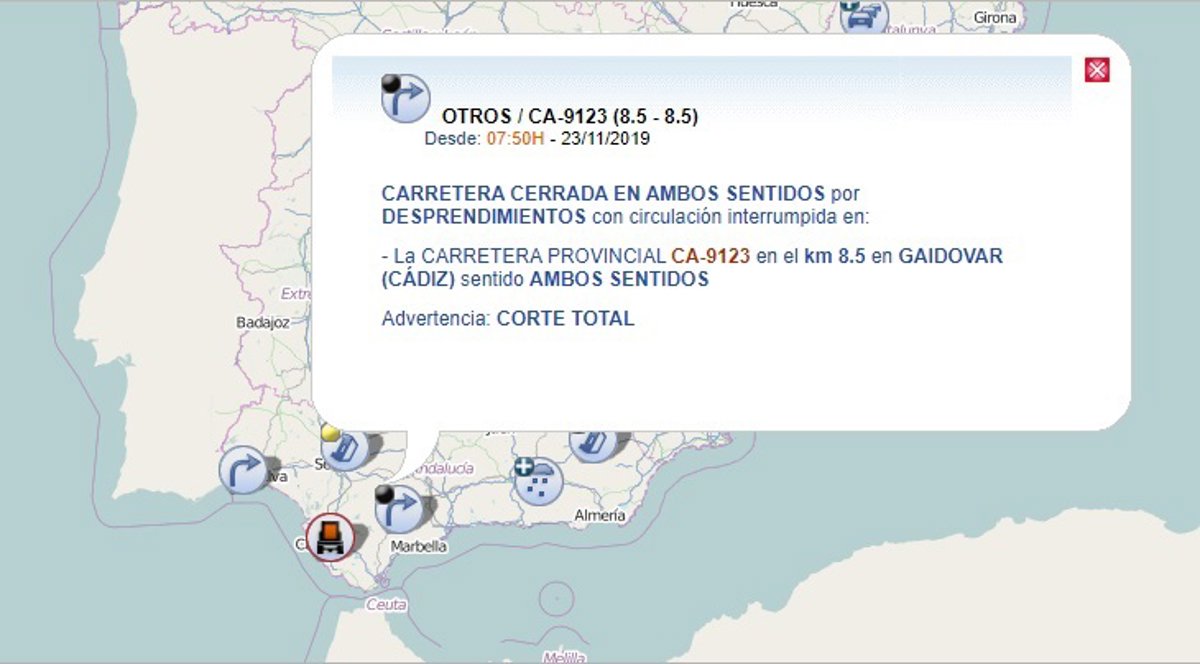Click the traffic jam marker in Cataluña
The height and width of the screenshot is (664, 1200).
point(863,14)
